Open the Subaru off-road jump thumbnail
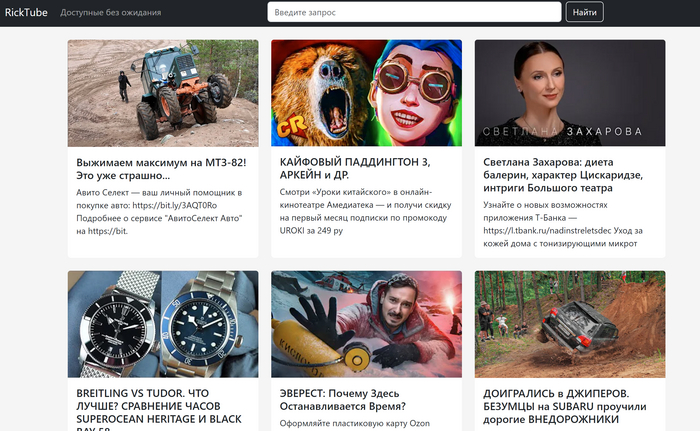The image size is (700, 431). [570, 324]
